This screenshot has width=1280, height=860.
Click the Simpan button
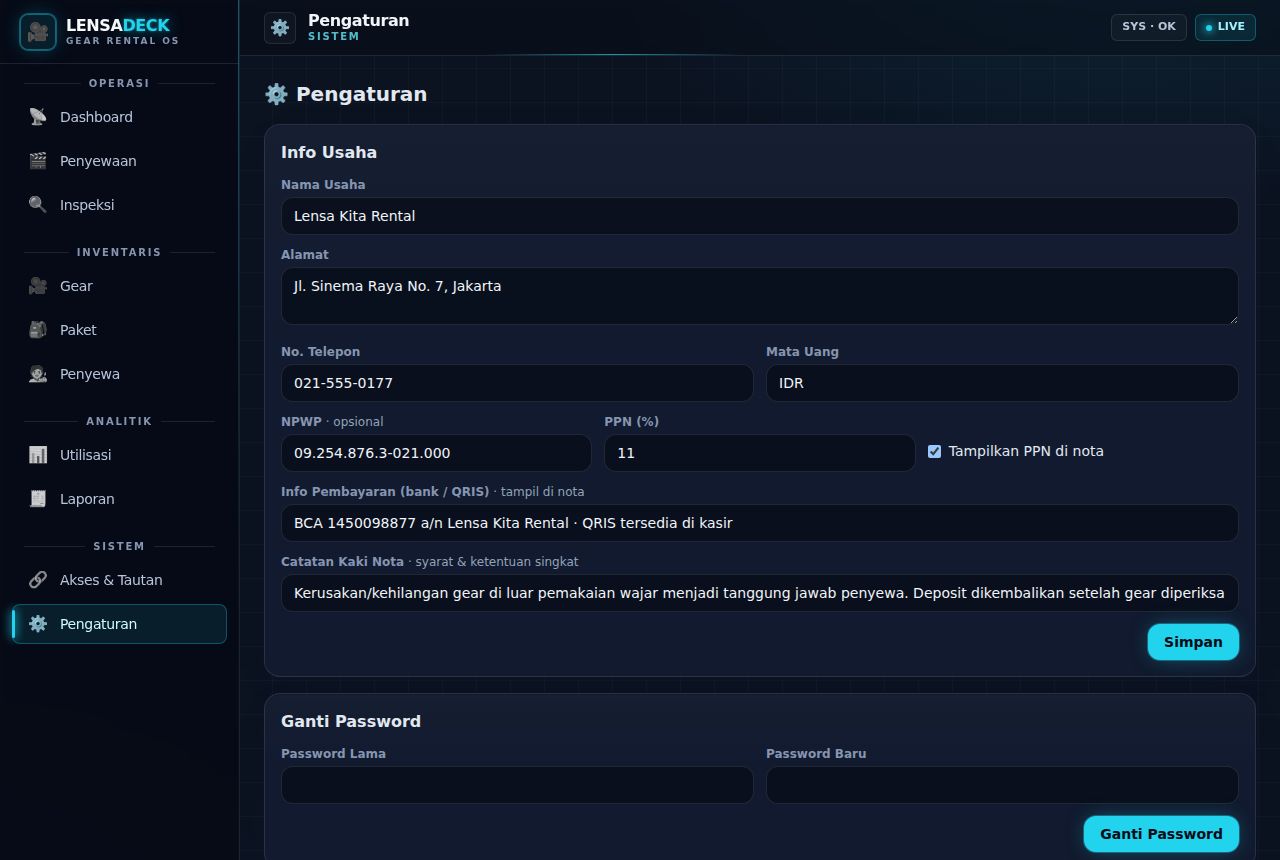1193,642
